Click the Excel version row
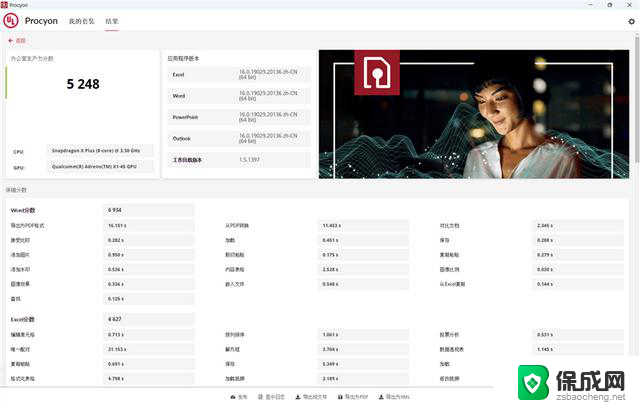 [x=239, y=75]
